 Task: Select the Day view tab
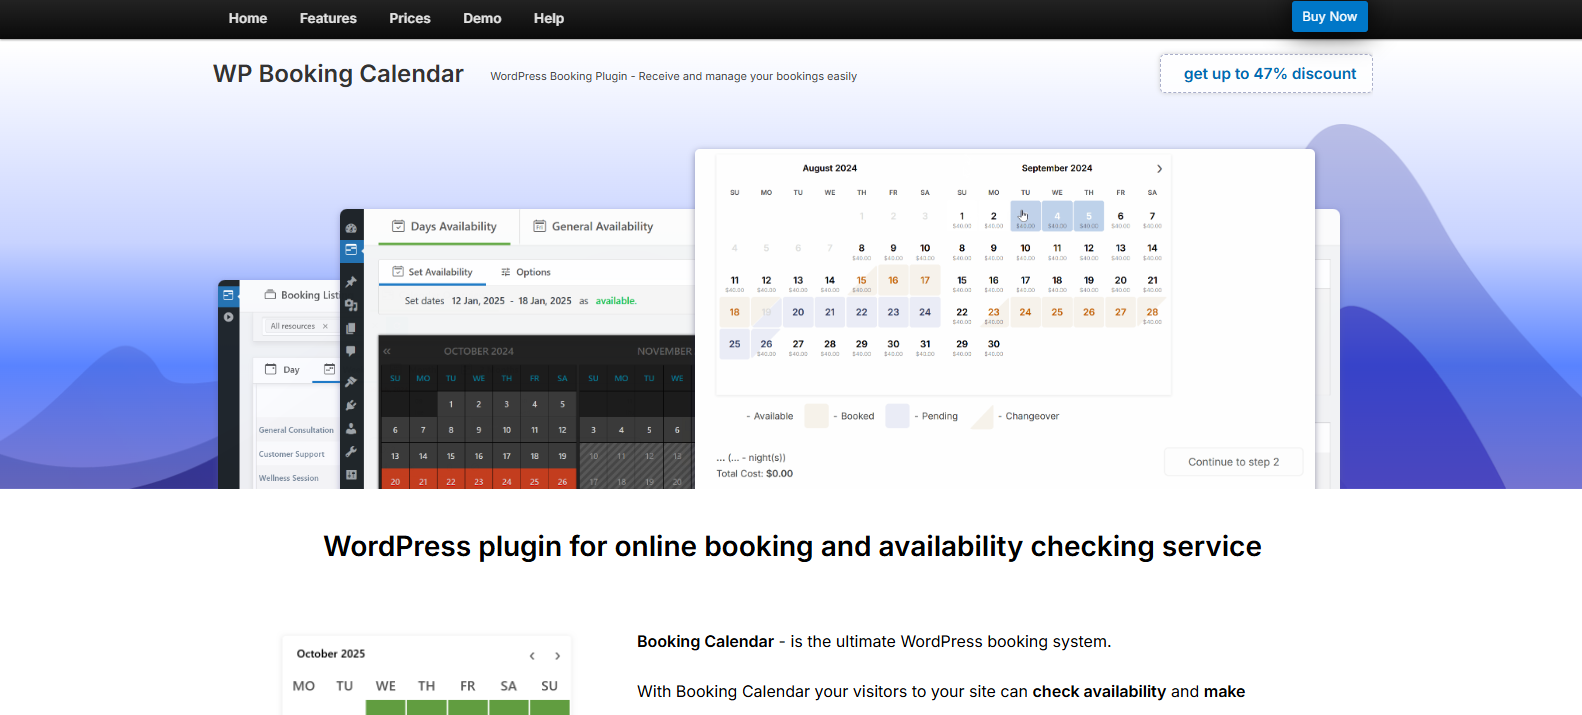(282, 370)
